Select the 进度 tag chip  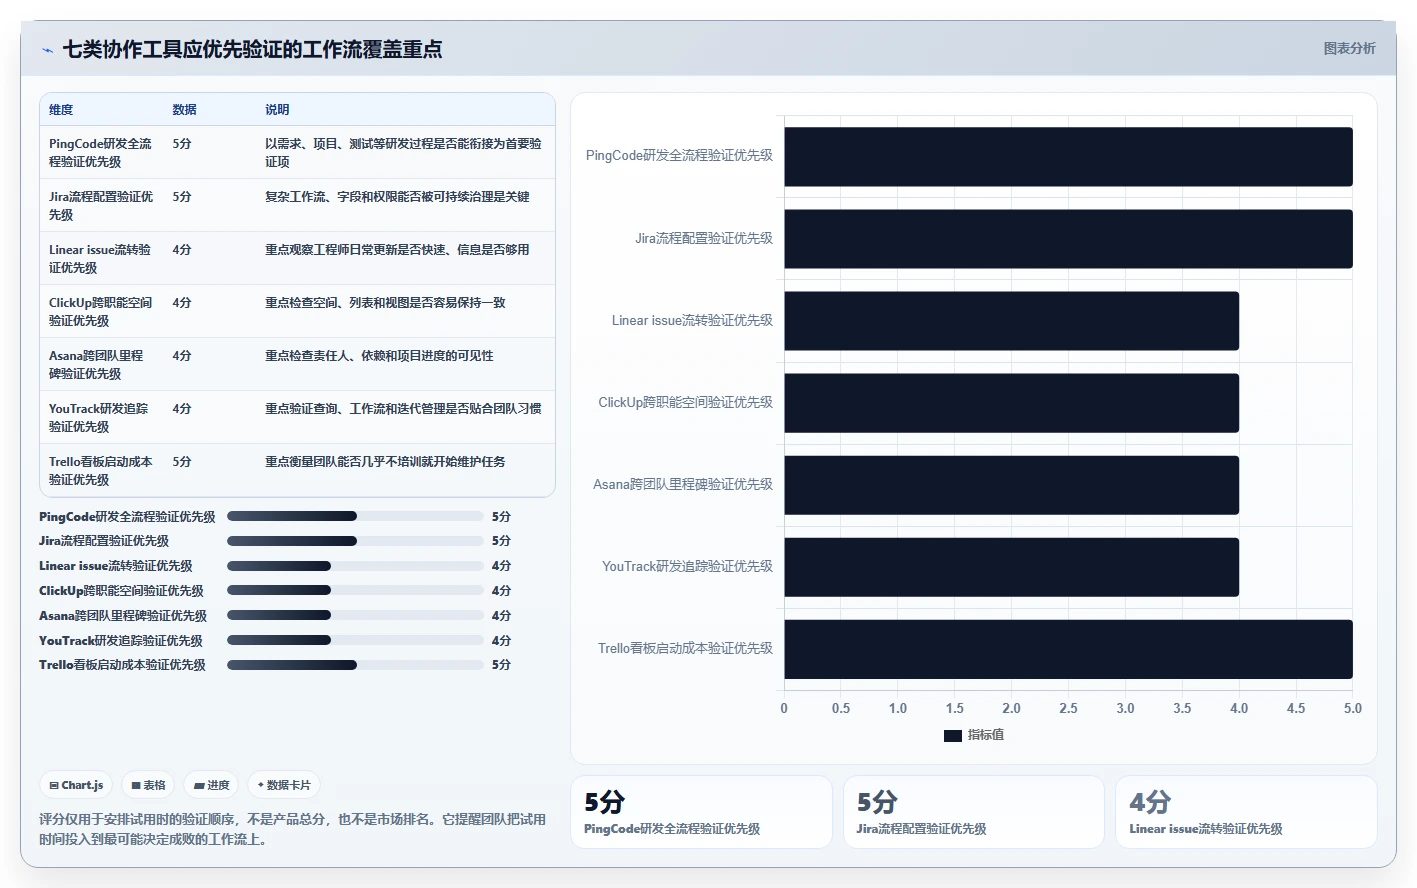click(212, 785)
